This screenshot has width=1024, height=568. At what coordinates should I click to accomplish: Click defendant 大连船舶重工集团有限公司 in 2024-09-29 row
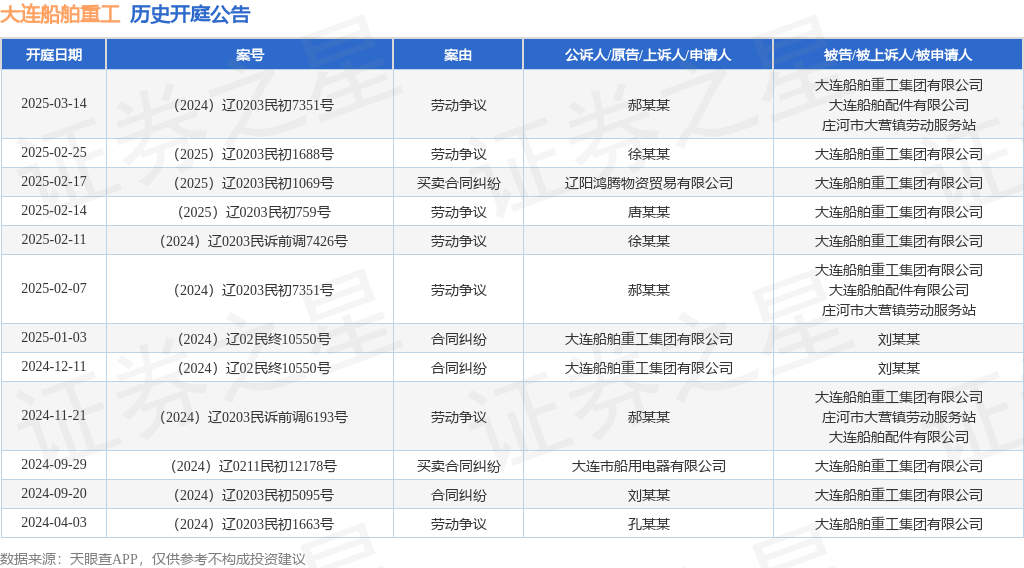899,466
